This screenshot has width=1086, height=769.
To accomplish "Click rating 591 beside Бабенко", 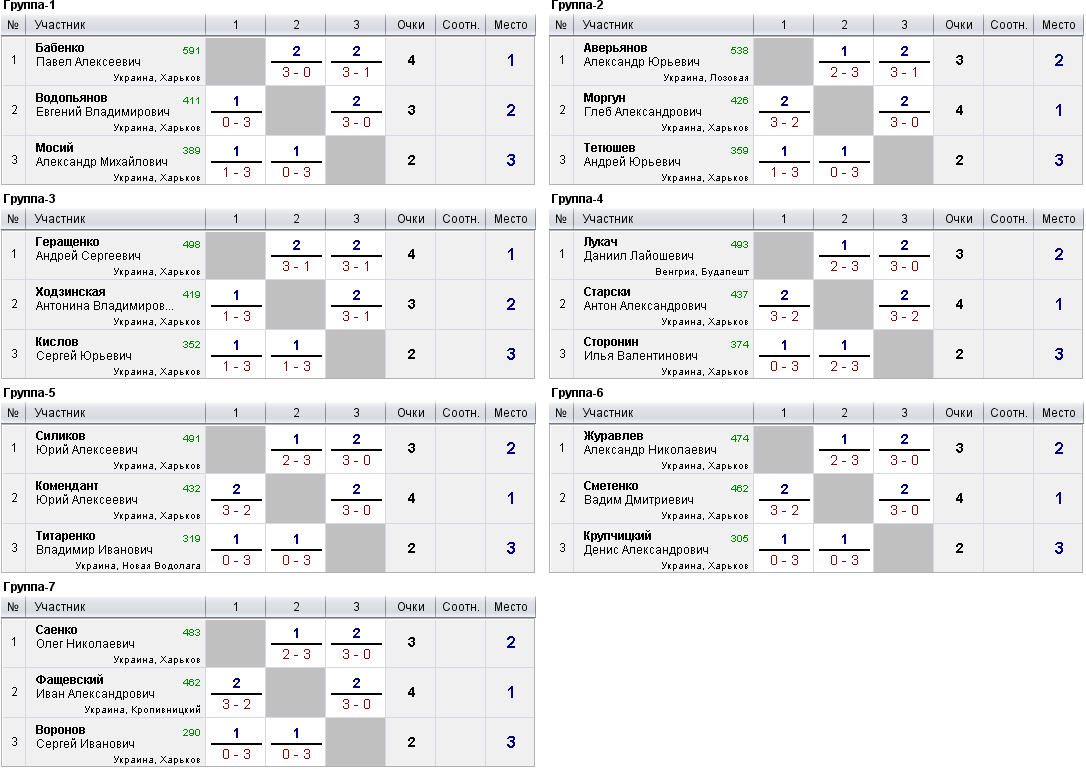I will [191, 50].
